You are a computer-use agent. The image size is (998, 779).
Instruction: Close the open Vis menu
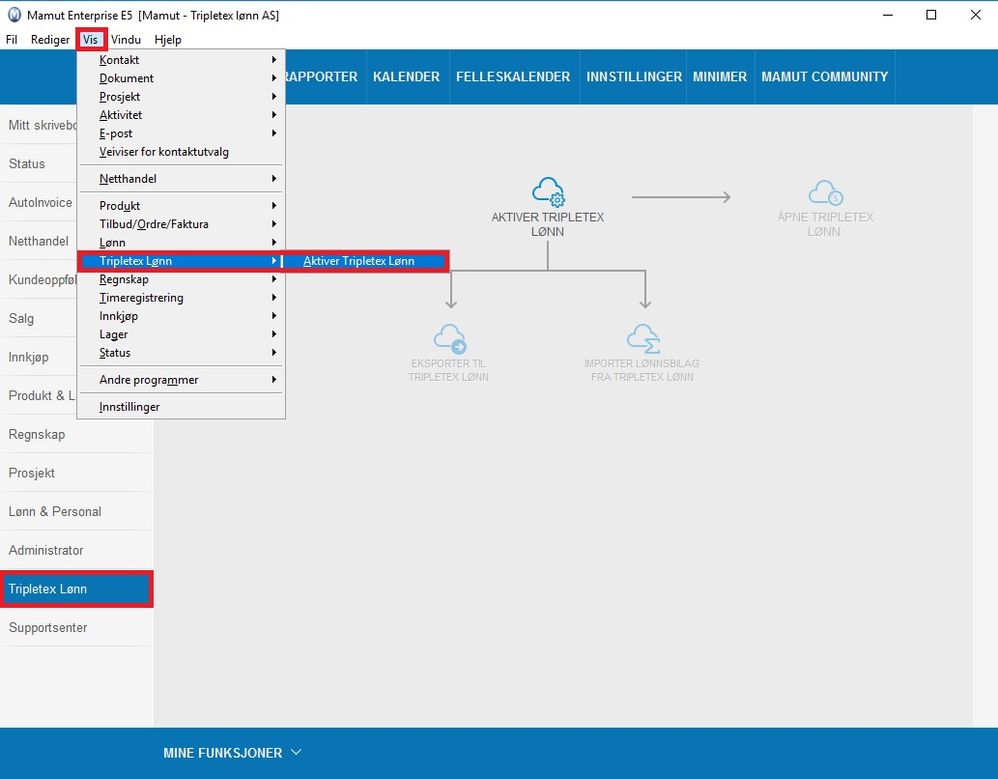point(90,39)
